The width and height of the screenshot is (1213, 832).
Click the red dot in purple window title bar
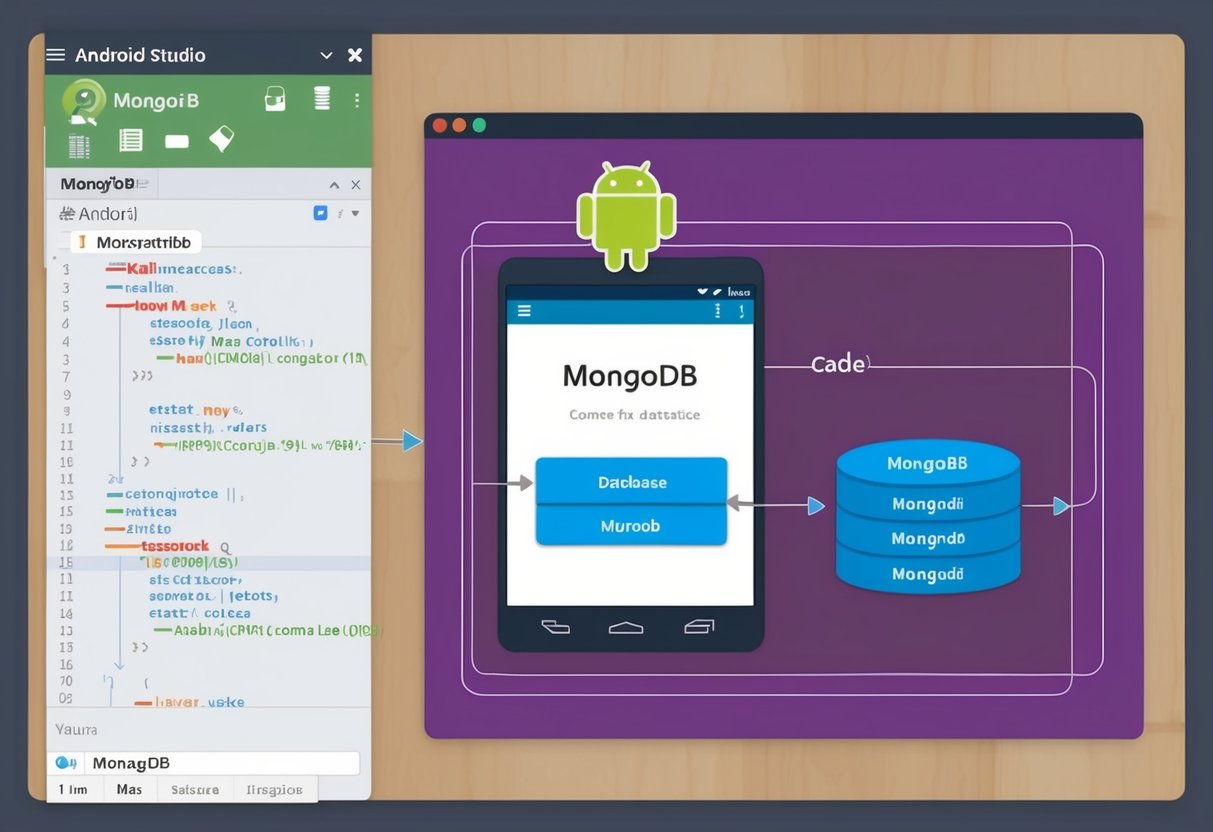click(x=440, y=126)
